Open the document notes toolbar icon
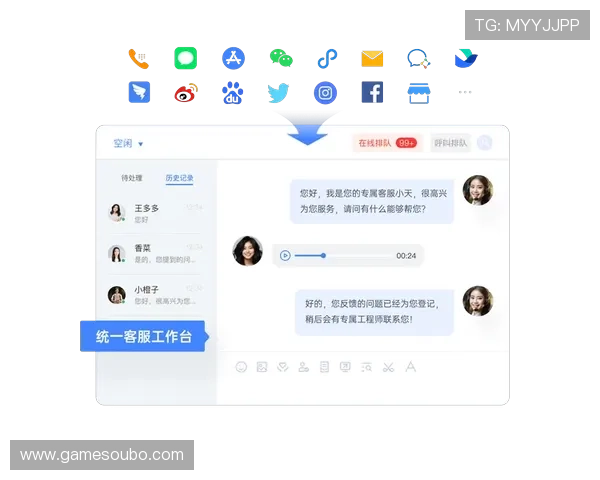600x480 pixels. (x=324, y=367)
